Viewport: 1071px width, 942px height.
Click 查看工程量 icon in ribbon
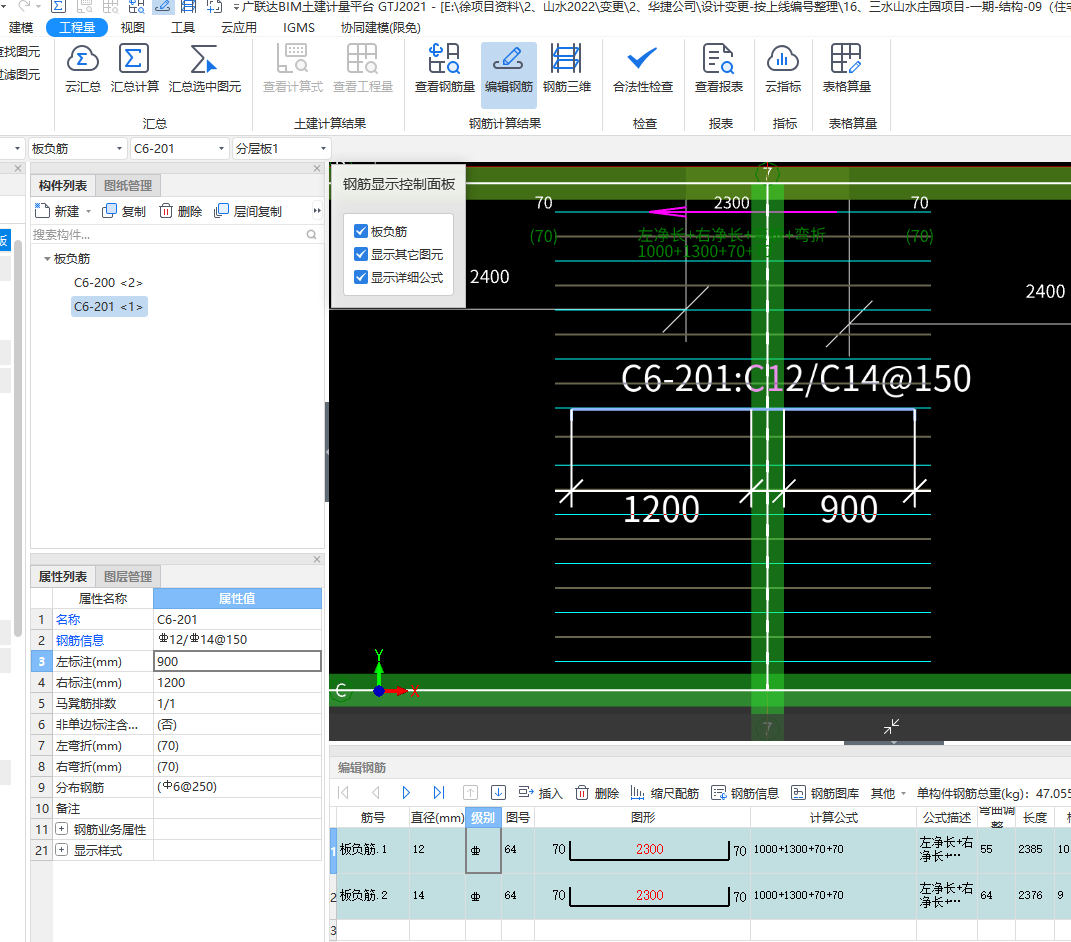click(362, 59)
